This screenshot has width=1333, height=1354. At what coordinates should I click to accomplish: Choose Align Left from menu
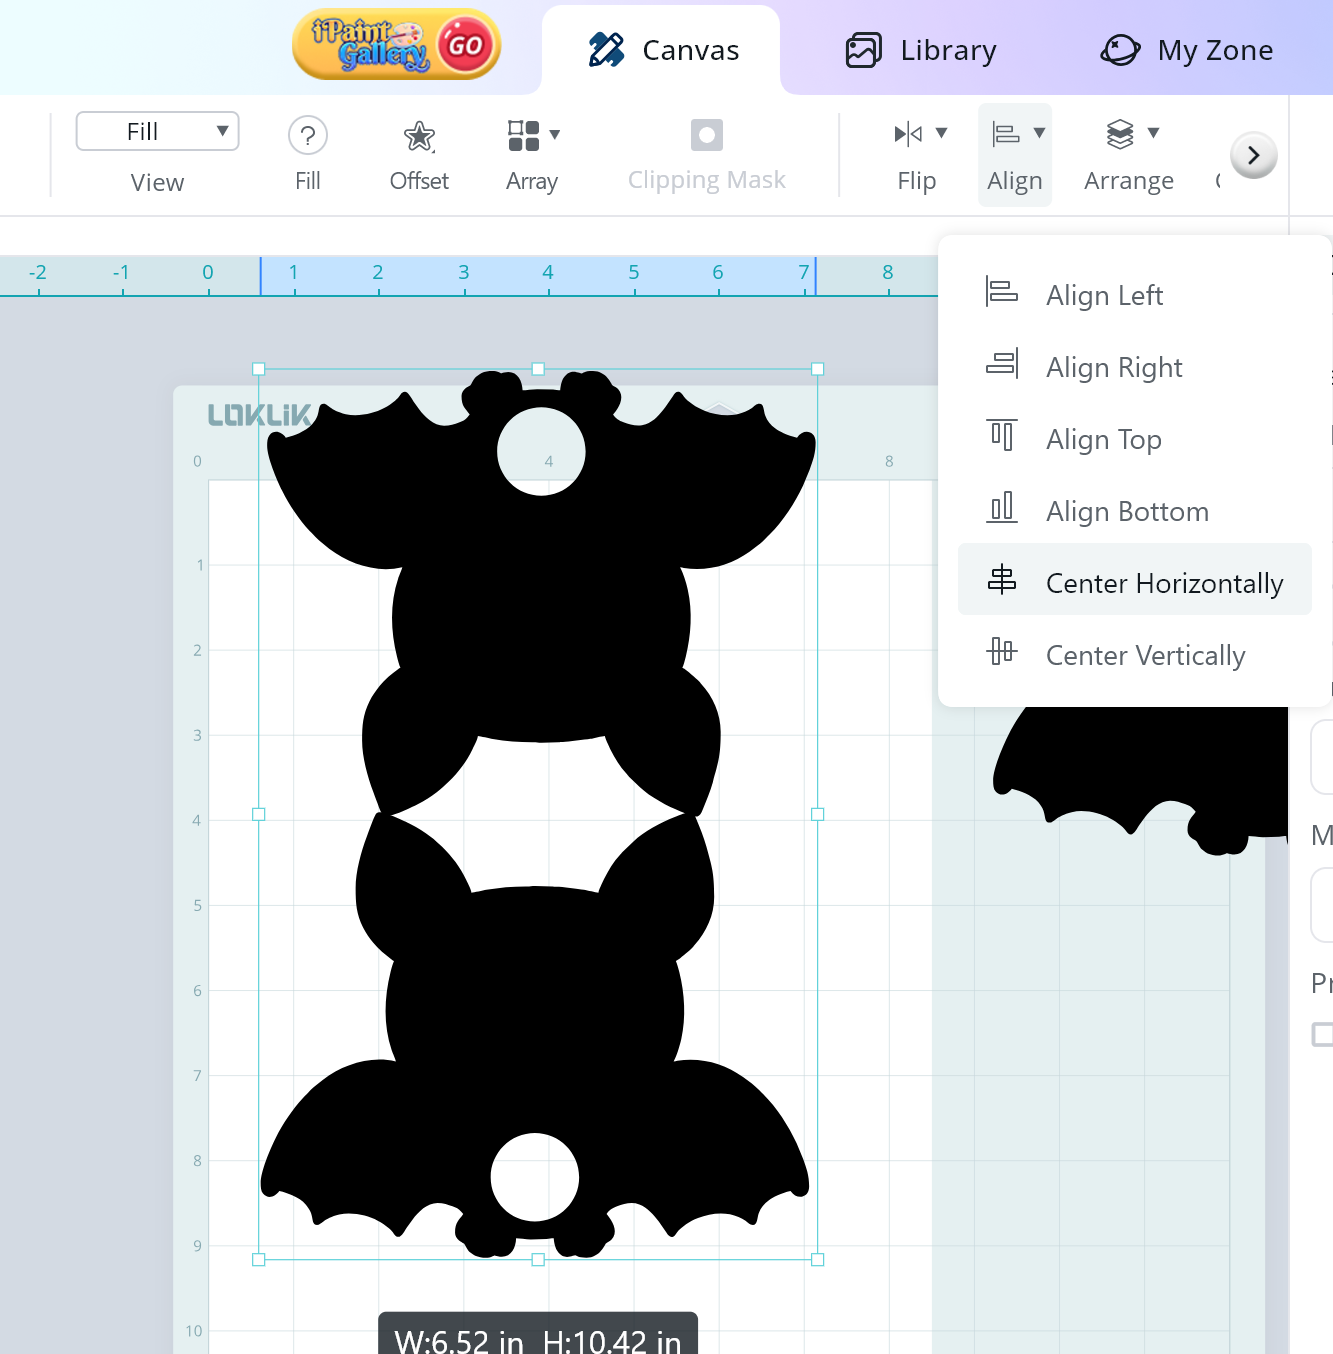coord(1104,295)
